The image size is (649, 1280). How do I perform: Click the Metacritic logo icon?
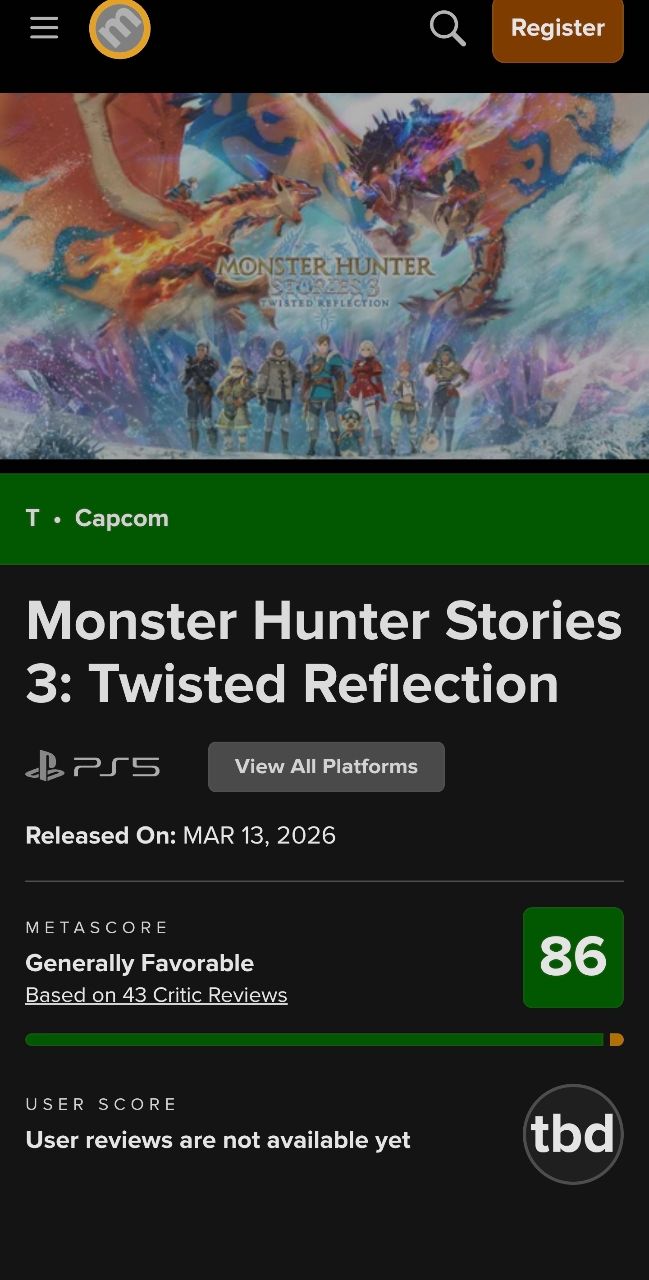point(120,28)
